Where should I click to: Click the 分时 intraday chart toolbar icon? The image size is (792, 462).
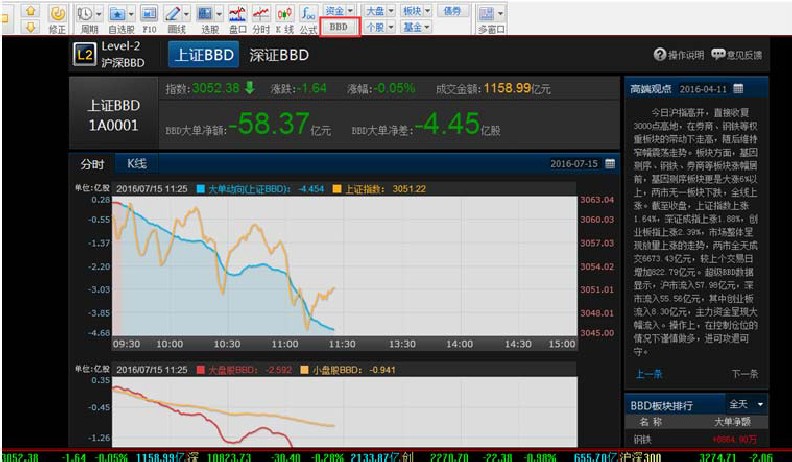(260, 18)
